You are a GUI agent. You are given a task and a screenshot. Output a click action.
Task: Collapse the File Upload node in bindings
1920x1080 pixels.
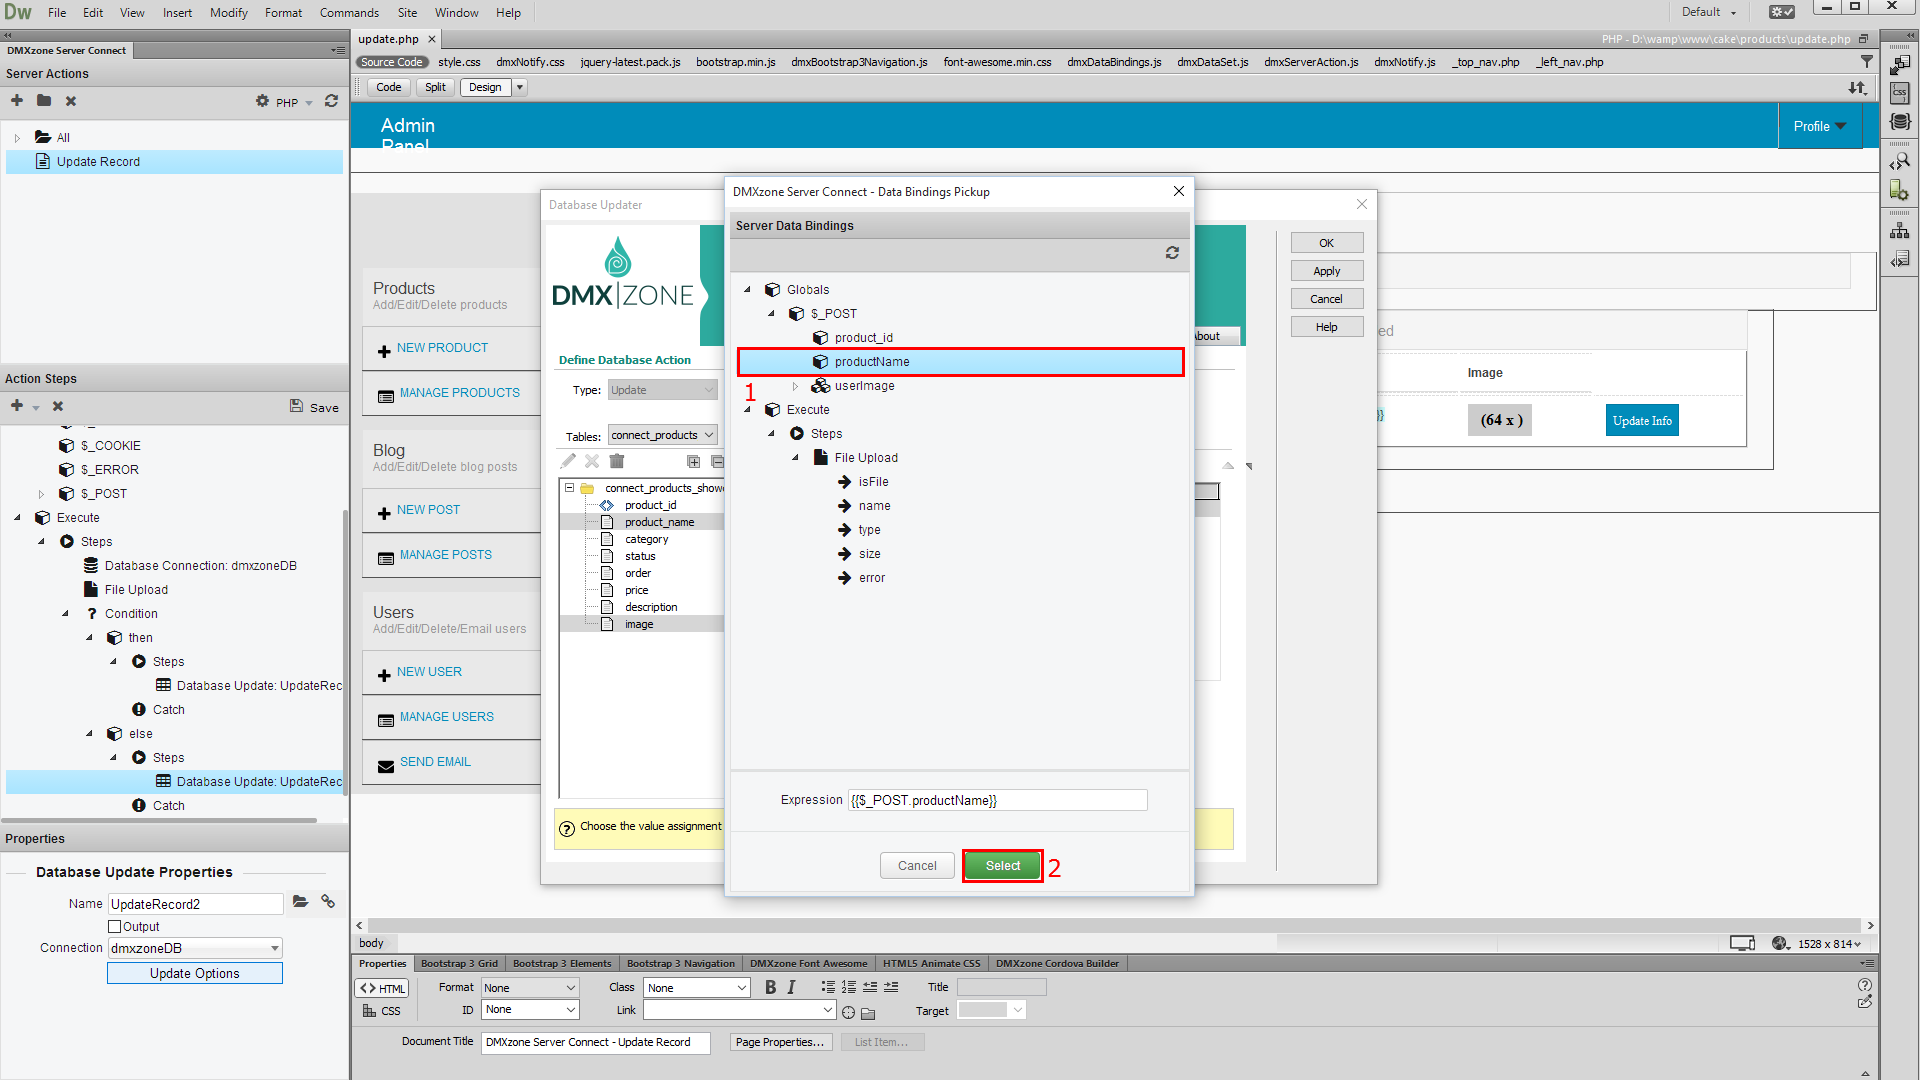pyautogui.click(x=795, y=458)
